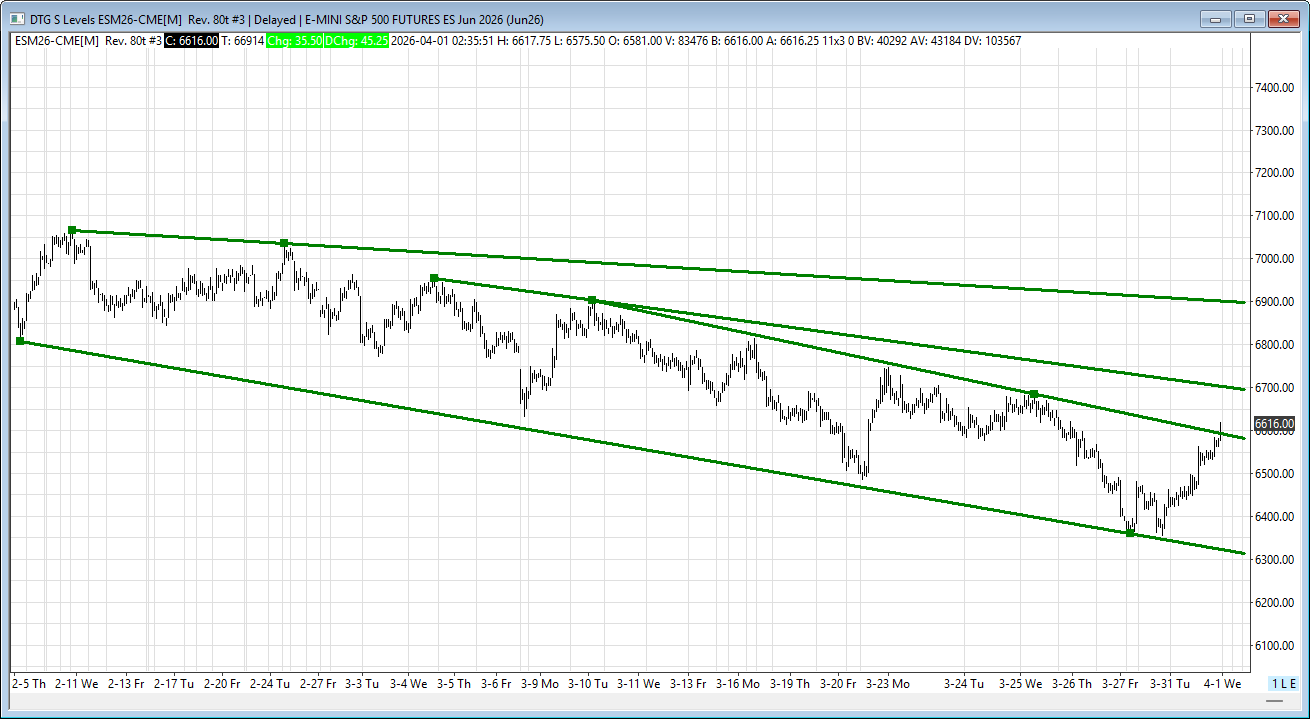Click the 7000.00 level on the price axis
Screen dimensions: 1310x719
point(1273,259)
